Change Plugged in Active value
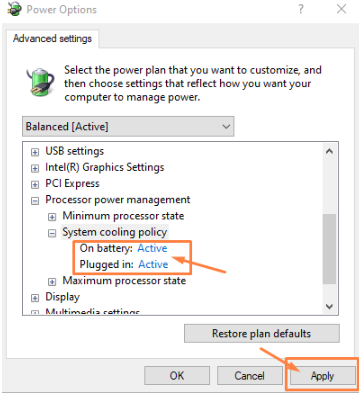The image size is (361, 395). (x=153, y=264)
